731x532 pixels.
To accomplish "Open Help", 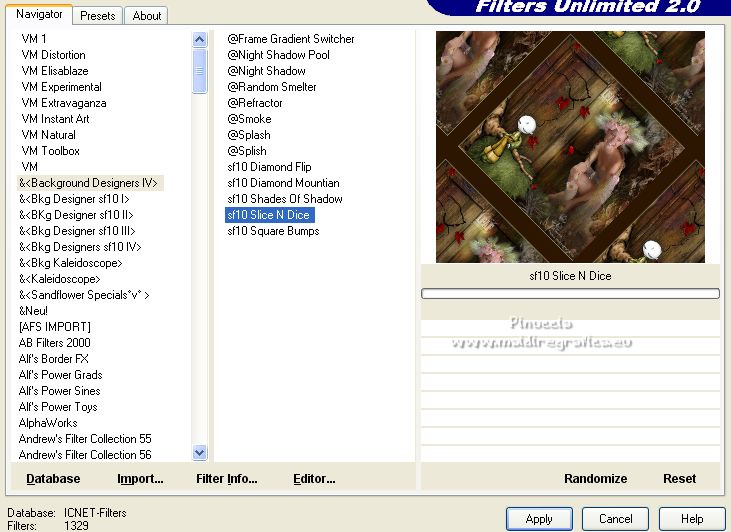I will (x=692, y=519).
